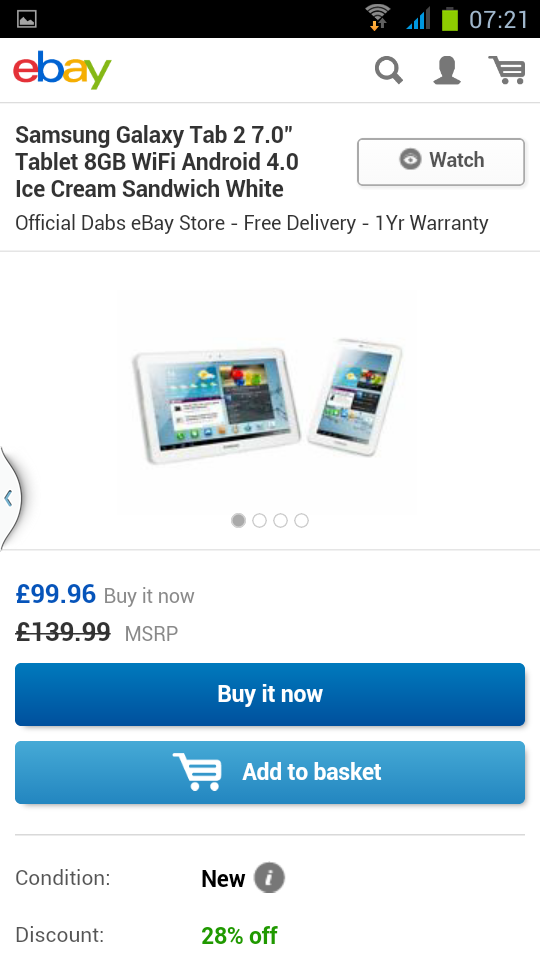Tap the eBay logo
This screenshot has height=960, width=540.
click(x=62, y=70)
